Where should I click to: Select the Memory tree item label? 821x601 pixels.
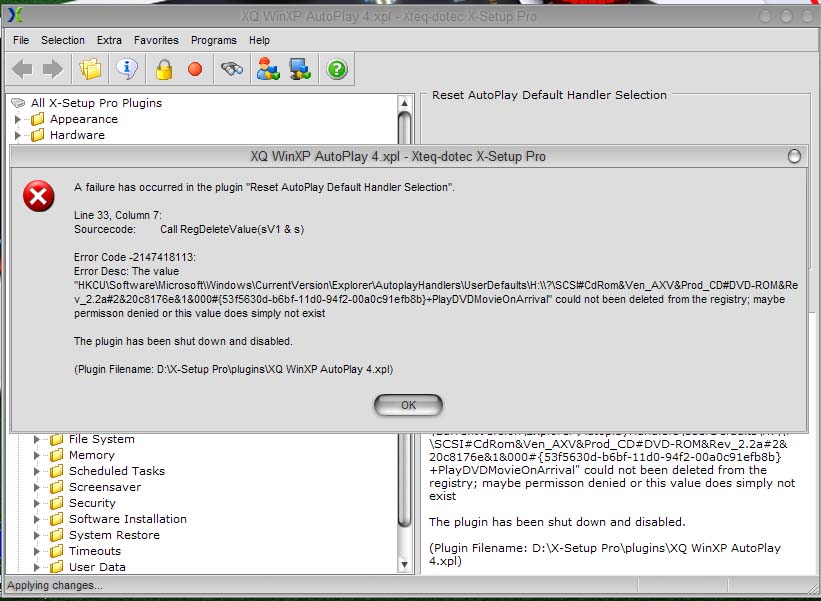coord(92,455)
